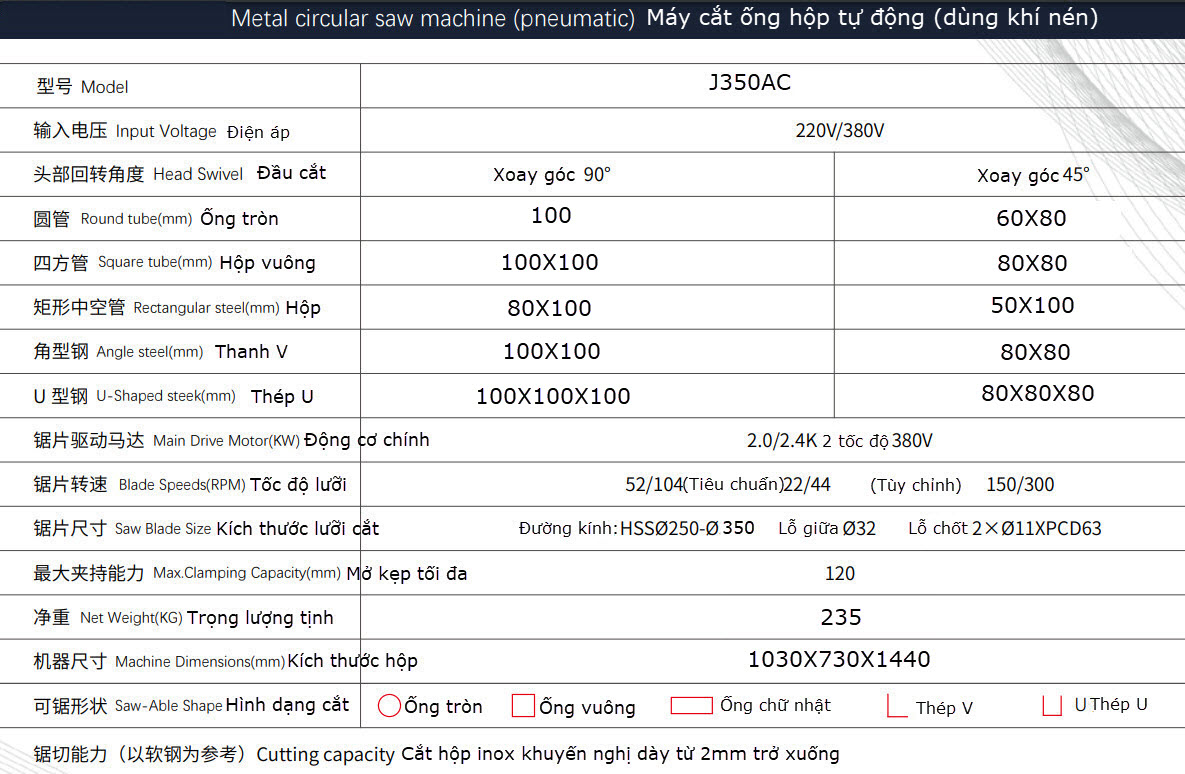Click the 220V/380V input voltage value
Viewport: 1185px width, 774px height.
(x=840, y=131)
